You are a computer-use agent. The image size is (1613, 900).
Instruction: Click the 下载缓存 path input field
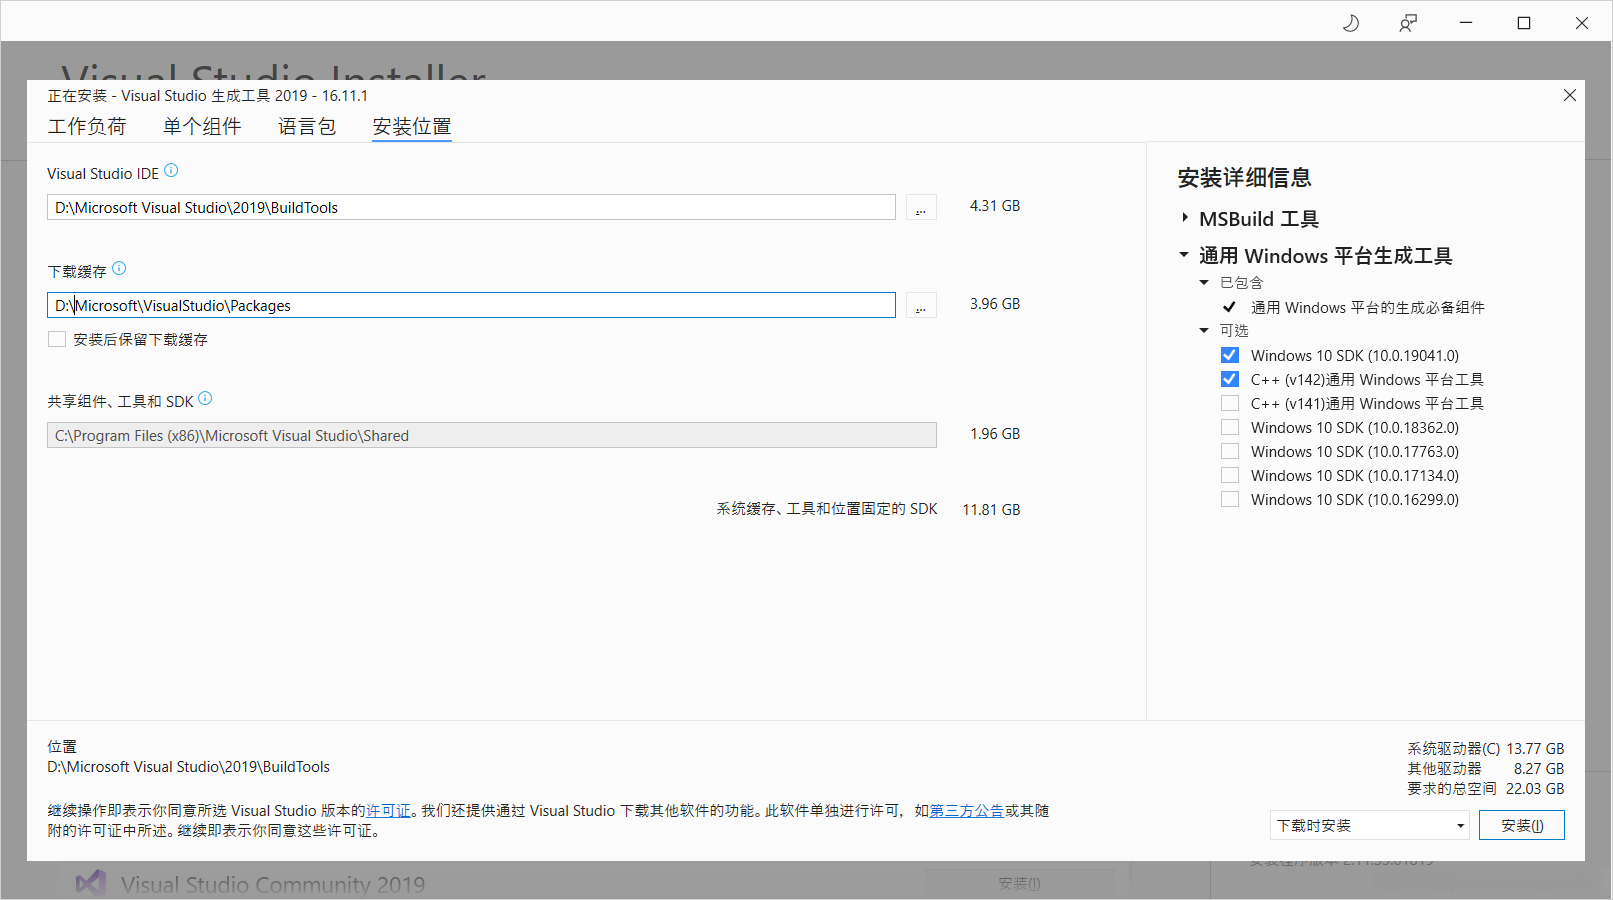click(x=471, y=305)
